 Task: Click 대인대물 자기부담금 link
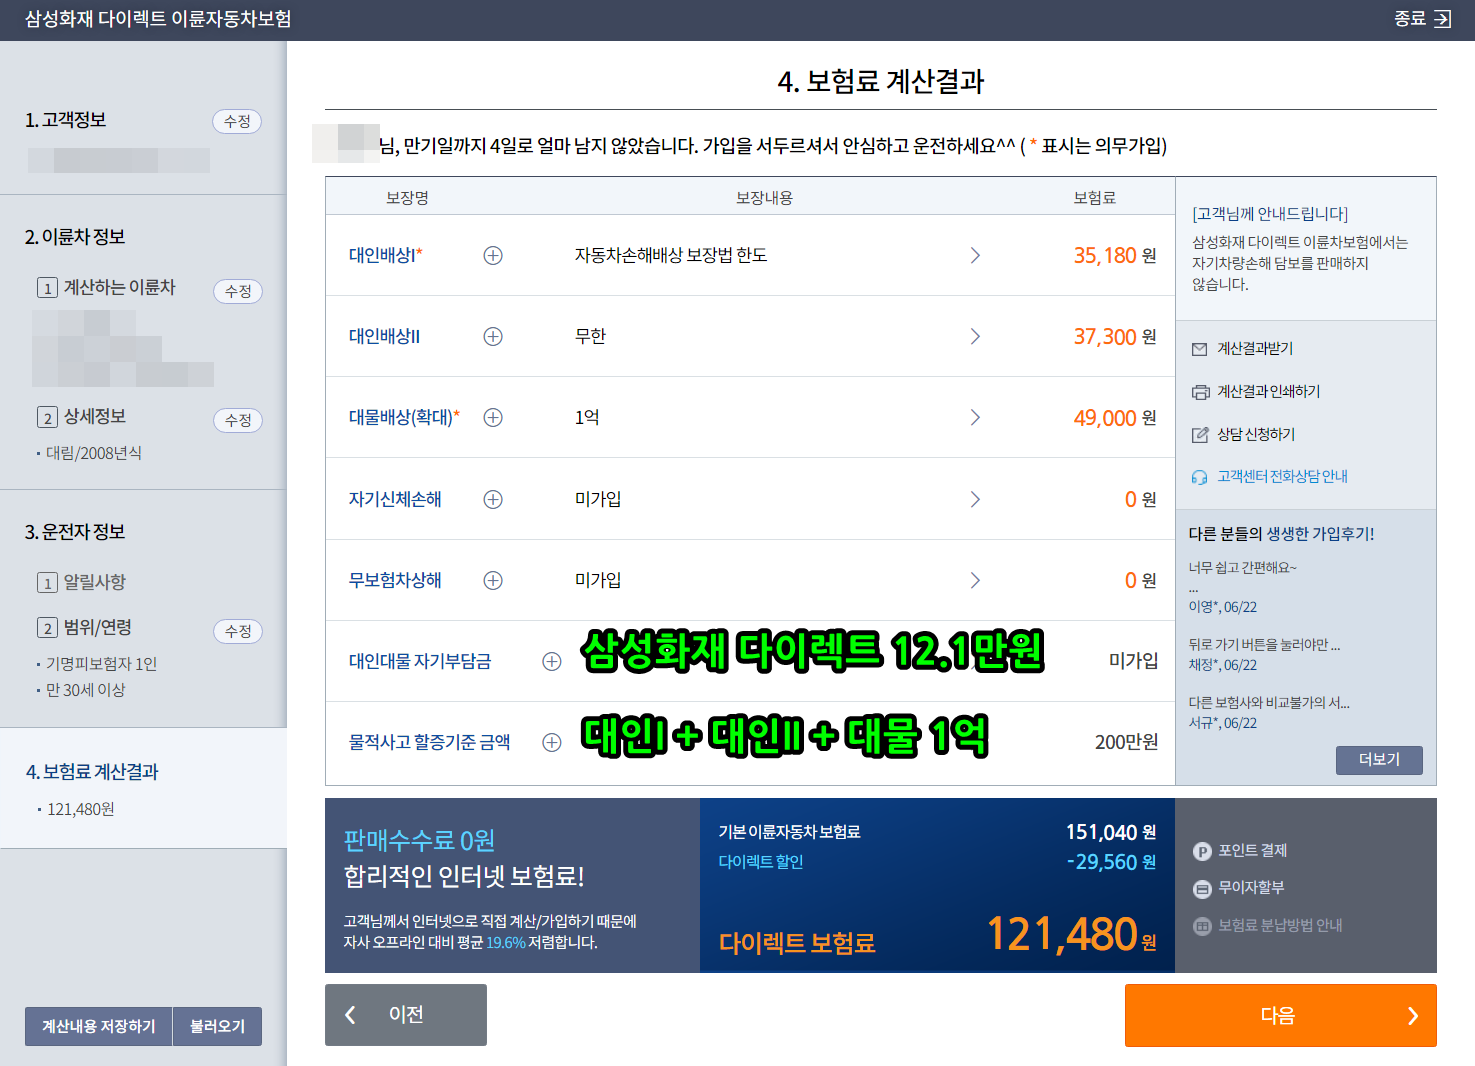coord(420,661)
